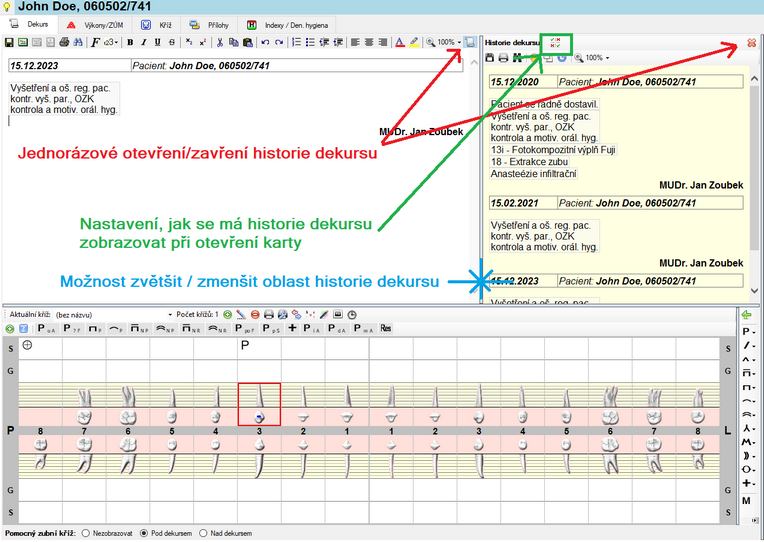Viewport: 764px width, 542px height.
Task: Expand the Aktuální kříž dropdown
Action: coord(170,315)
